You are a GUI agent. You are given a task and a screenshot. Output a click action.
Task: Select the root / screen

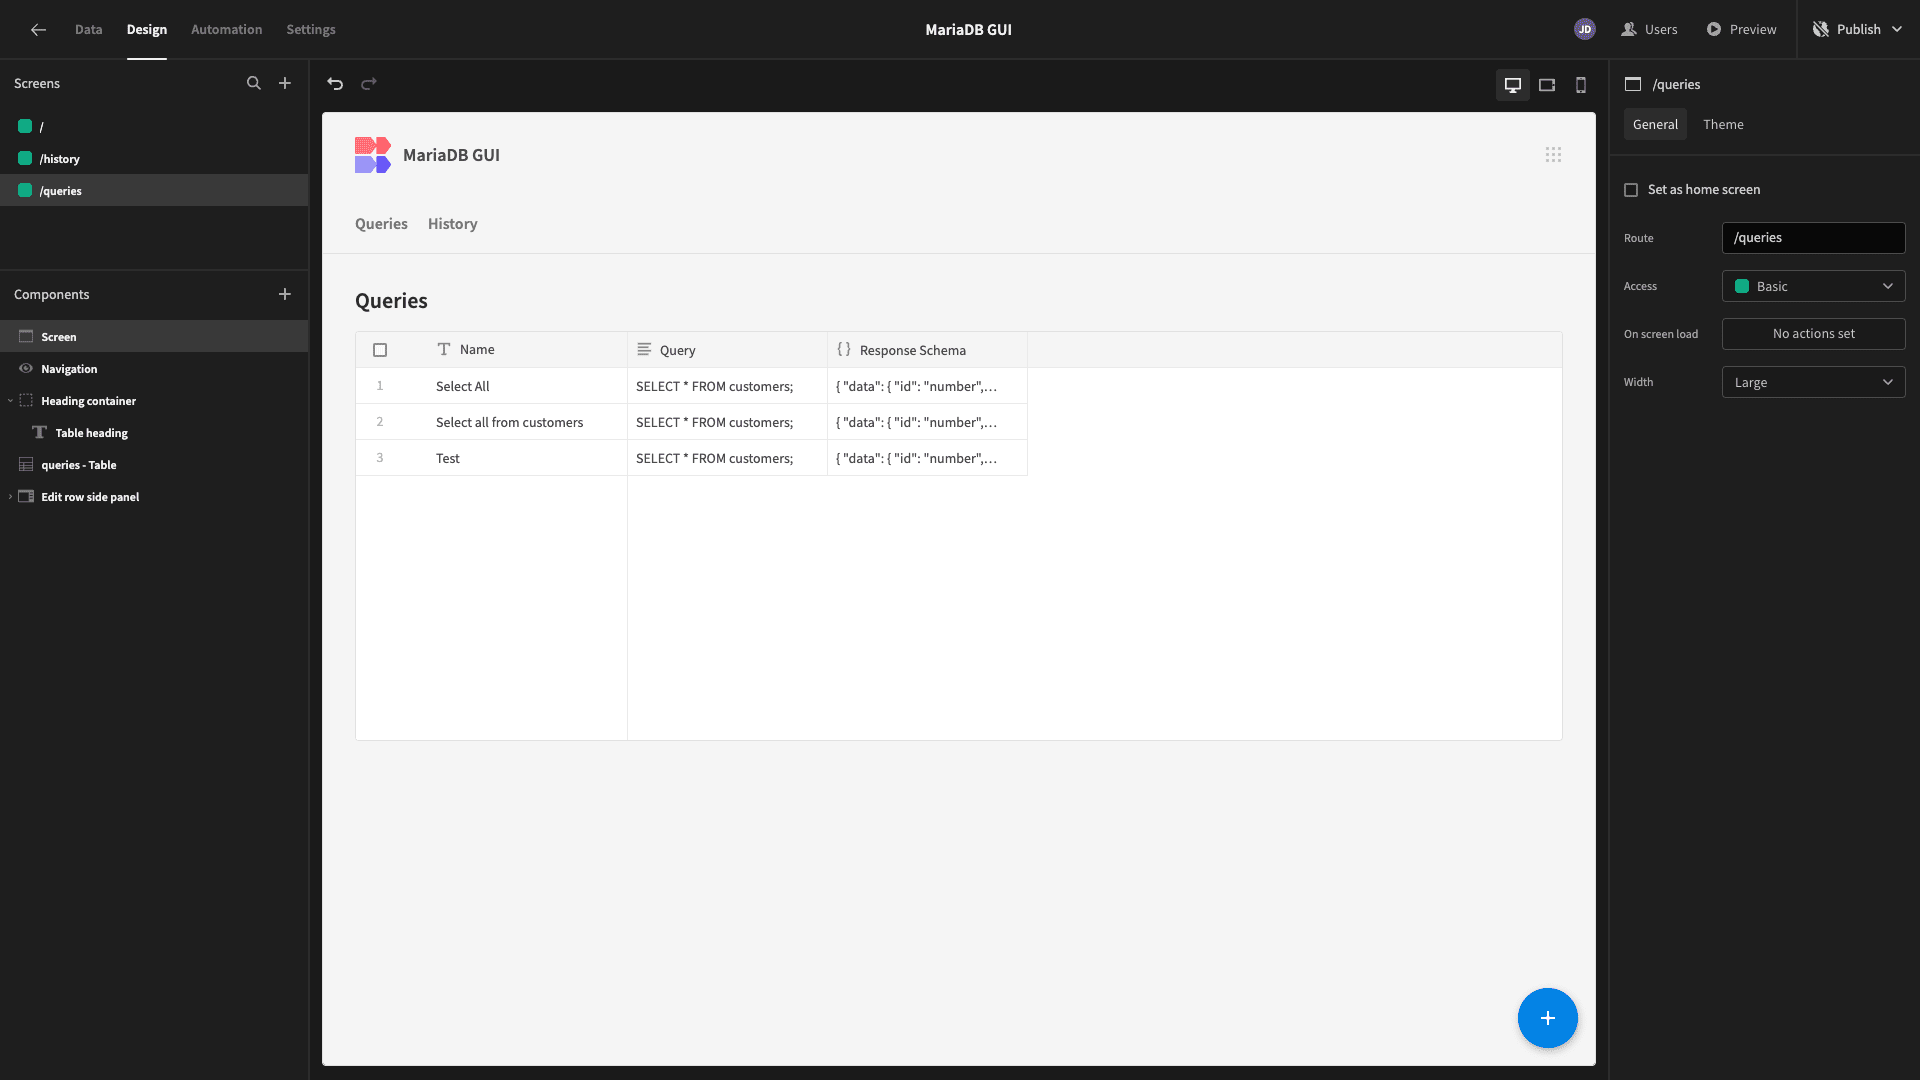pos(154,127)
